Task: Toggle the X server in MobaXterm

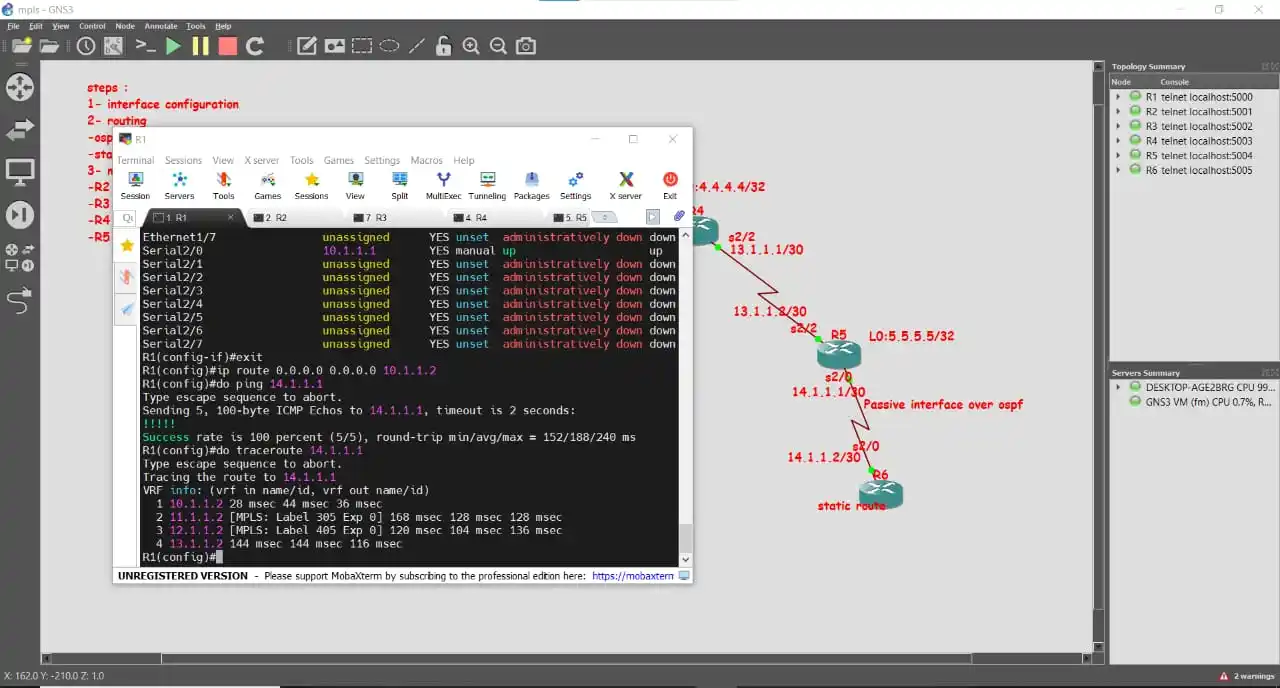Action: coord(626,186)
